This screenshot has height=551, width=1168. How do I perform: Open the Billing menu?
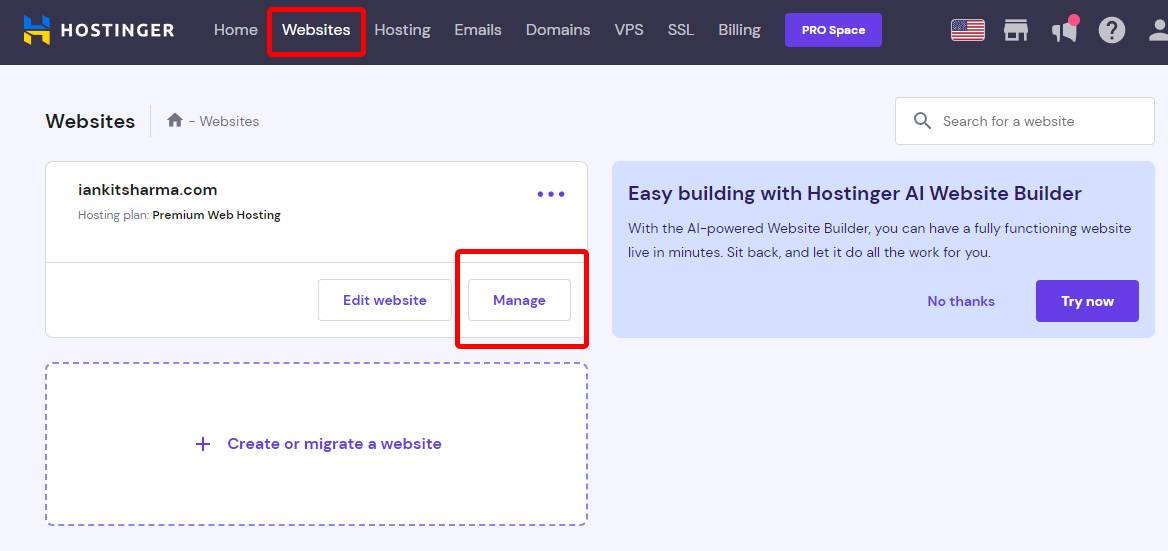739,30
